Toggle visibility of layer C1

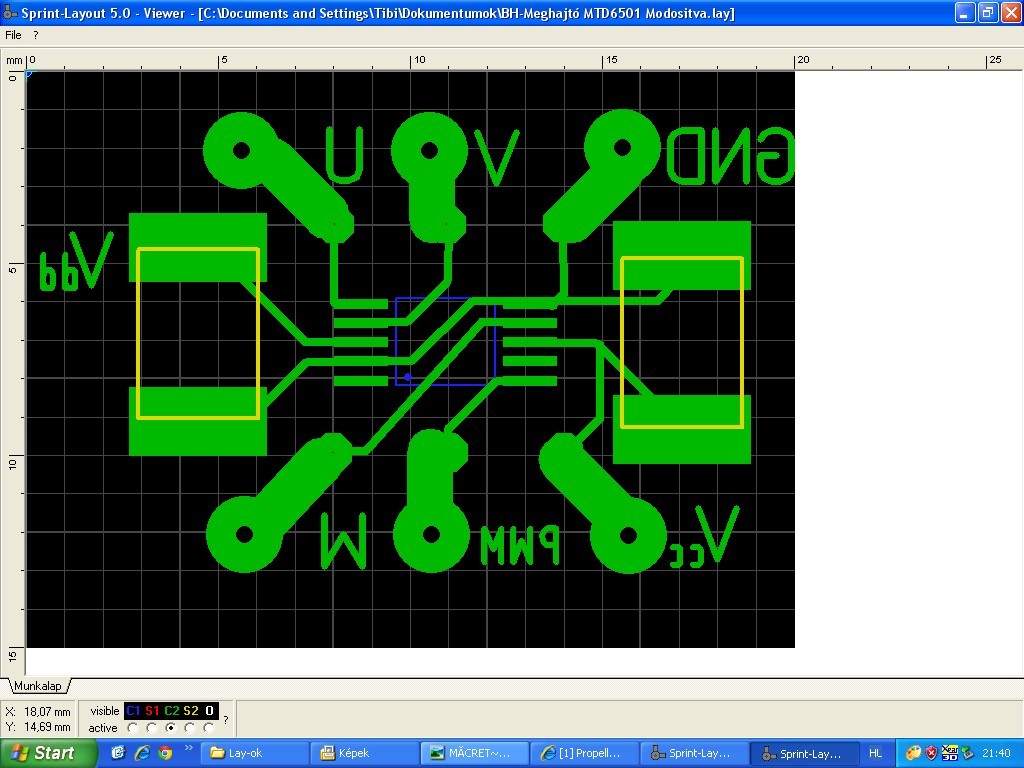133,711
